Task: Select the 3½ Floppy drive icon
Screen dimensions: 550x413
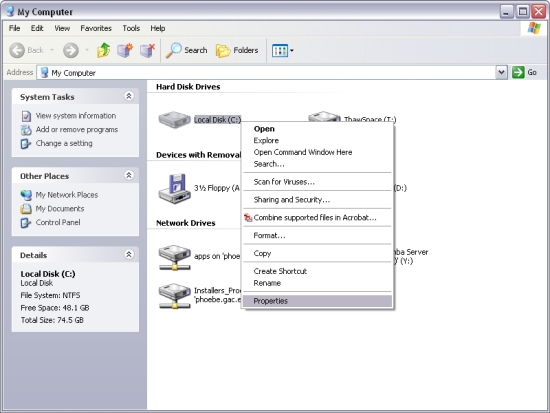Action: pyautogui.click(x=174, y=188)
